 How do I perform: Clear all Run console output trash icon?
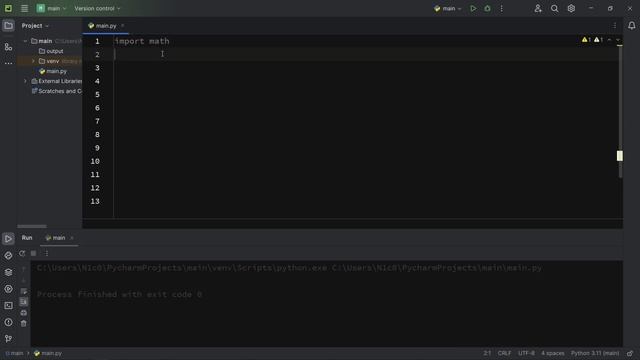(24, 323)
